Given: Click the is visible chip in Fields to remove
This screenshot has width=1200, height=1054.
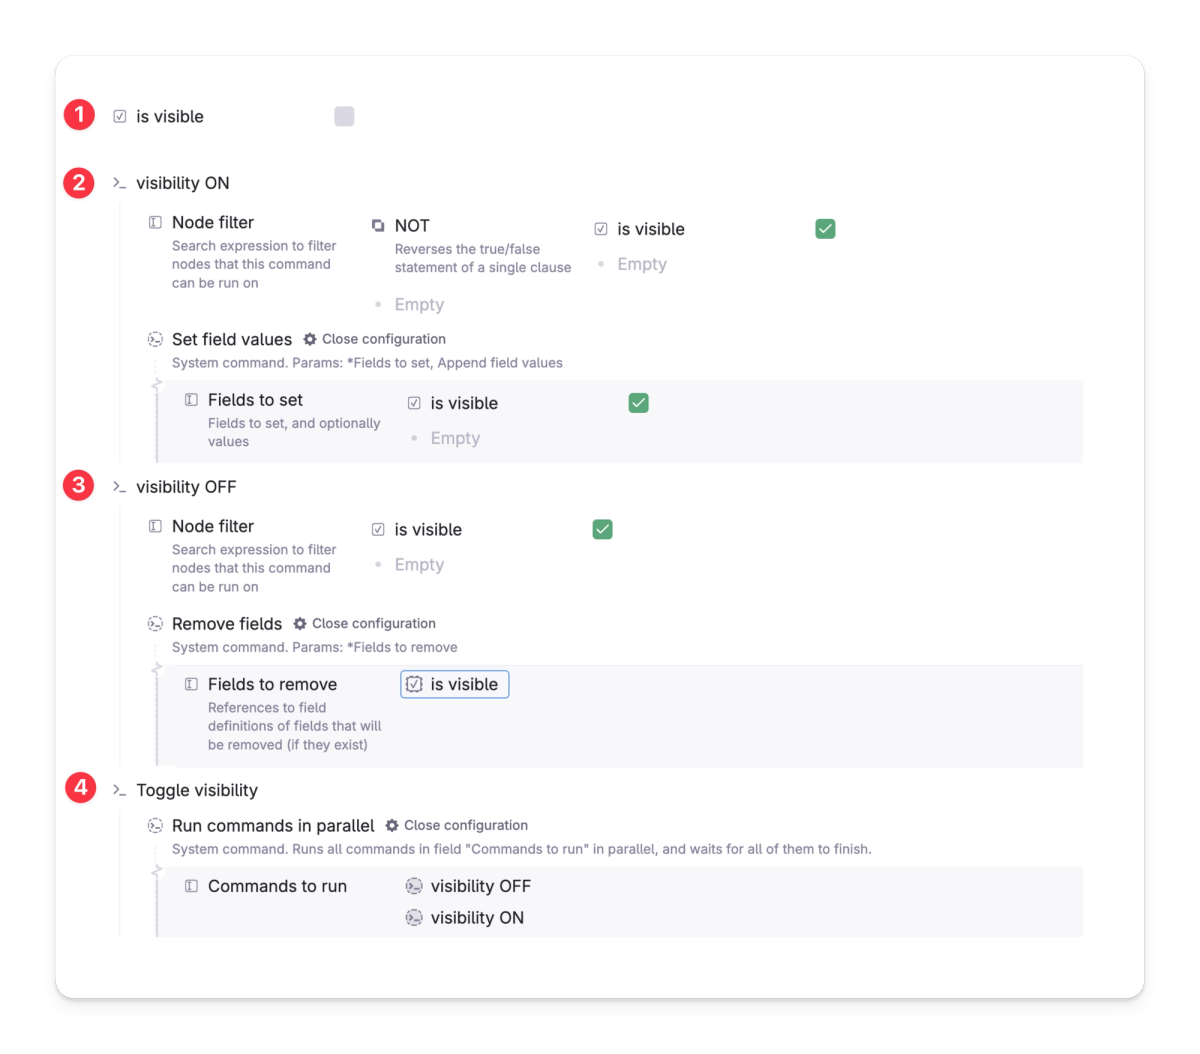Looking at the screenshot, I should [455, 684].
